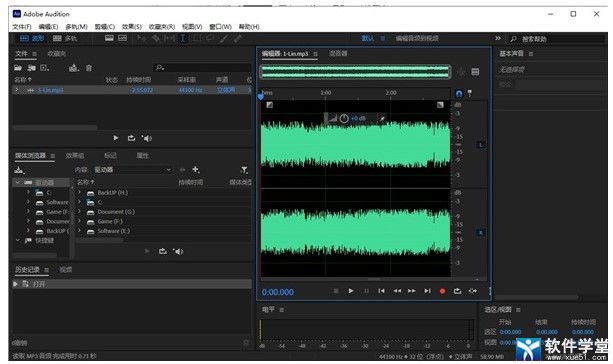Select the Time Selection (I-beam) tool
The height and width of the screenshot is (364, 613).
click(x=182, y=38)
